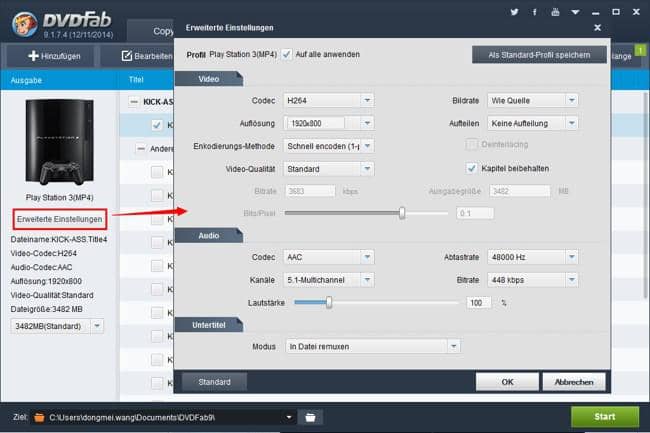Close the Erweiterte Einstellungen dialog
This screenshot has height=433, width=650.
[x=597, y=28]
